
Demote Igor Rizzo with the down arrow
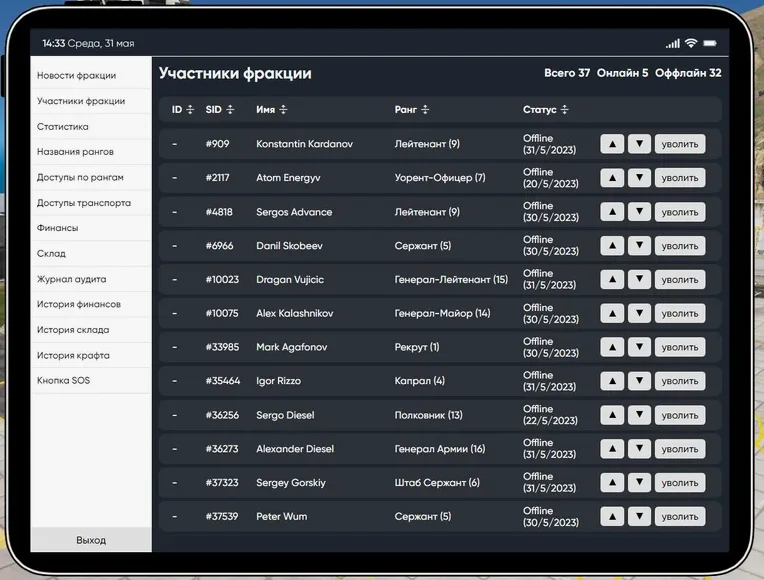tap(639, 381)
